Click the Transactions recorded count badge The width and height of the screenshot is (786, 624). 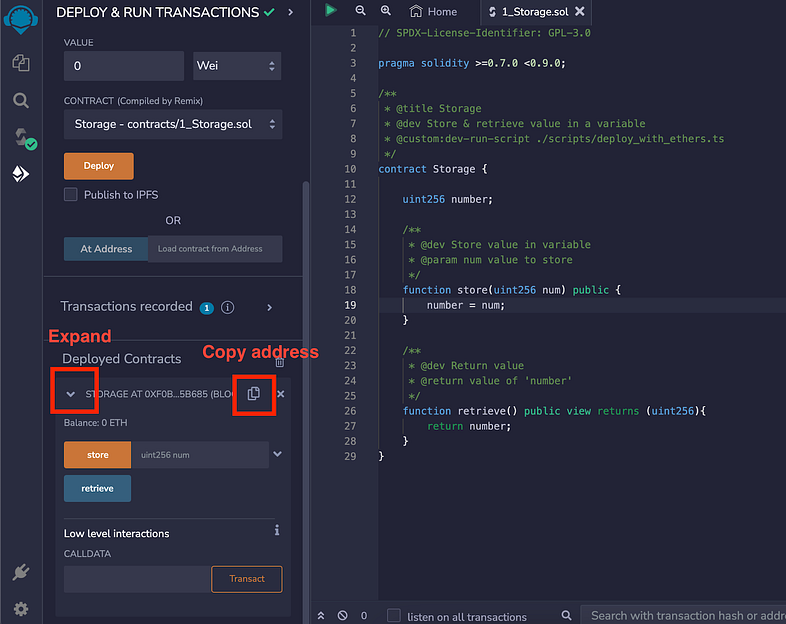tap(207, 308)
